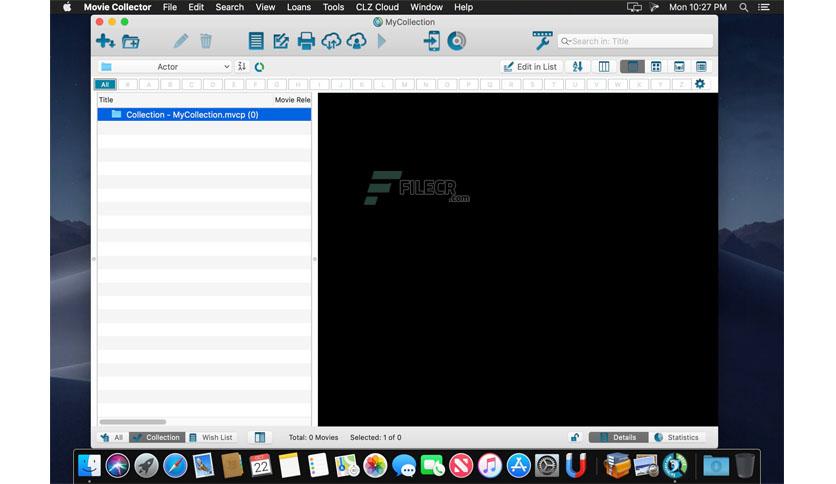836x484 pixels.
Task: Open Safari from the Dock
Action: pyautogui.click(x=175, y=465)
